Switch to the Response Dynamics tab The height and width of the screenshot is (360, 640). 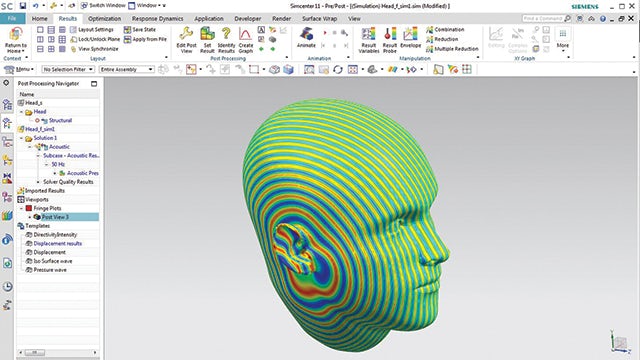(x=158, y=19)
